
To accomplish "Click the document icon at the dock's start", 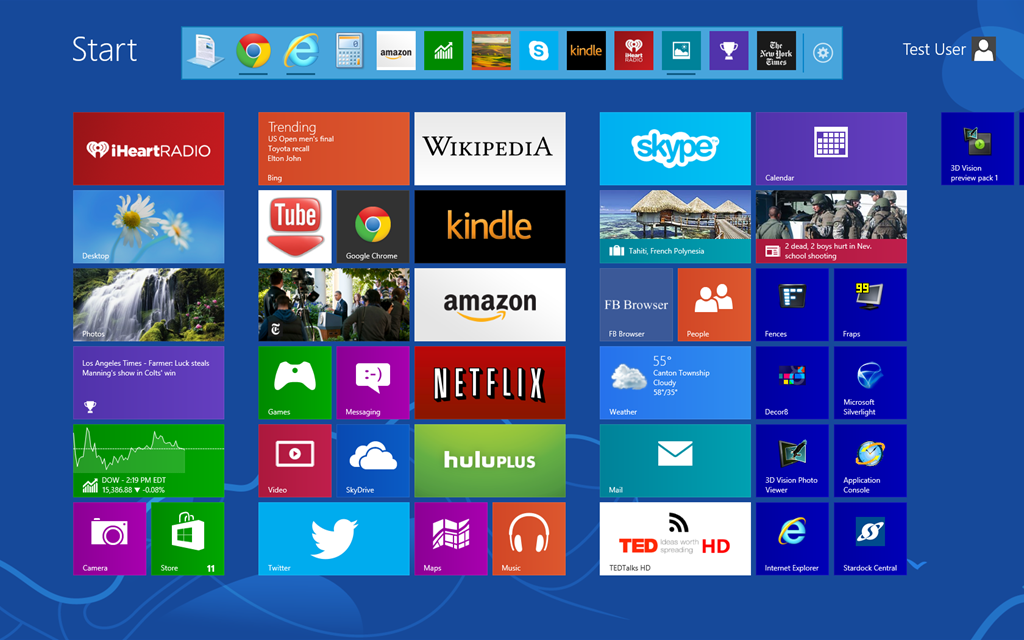I will click(205, 51).
